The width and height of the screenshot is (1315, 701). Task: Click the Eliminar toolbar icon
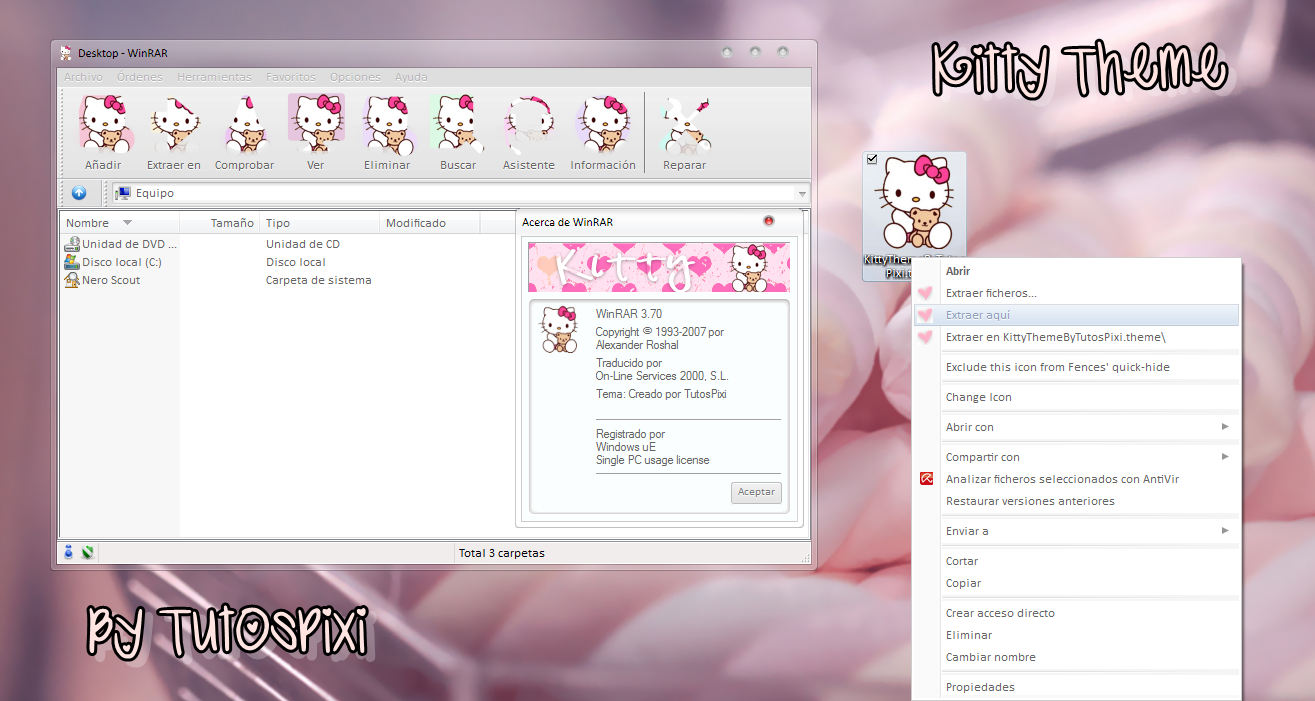tap(388, 124)
